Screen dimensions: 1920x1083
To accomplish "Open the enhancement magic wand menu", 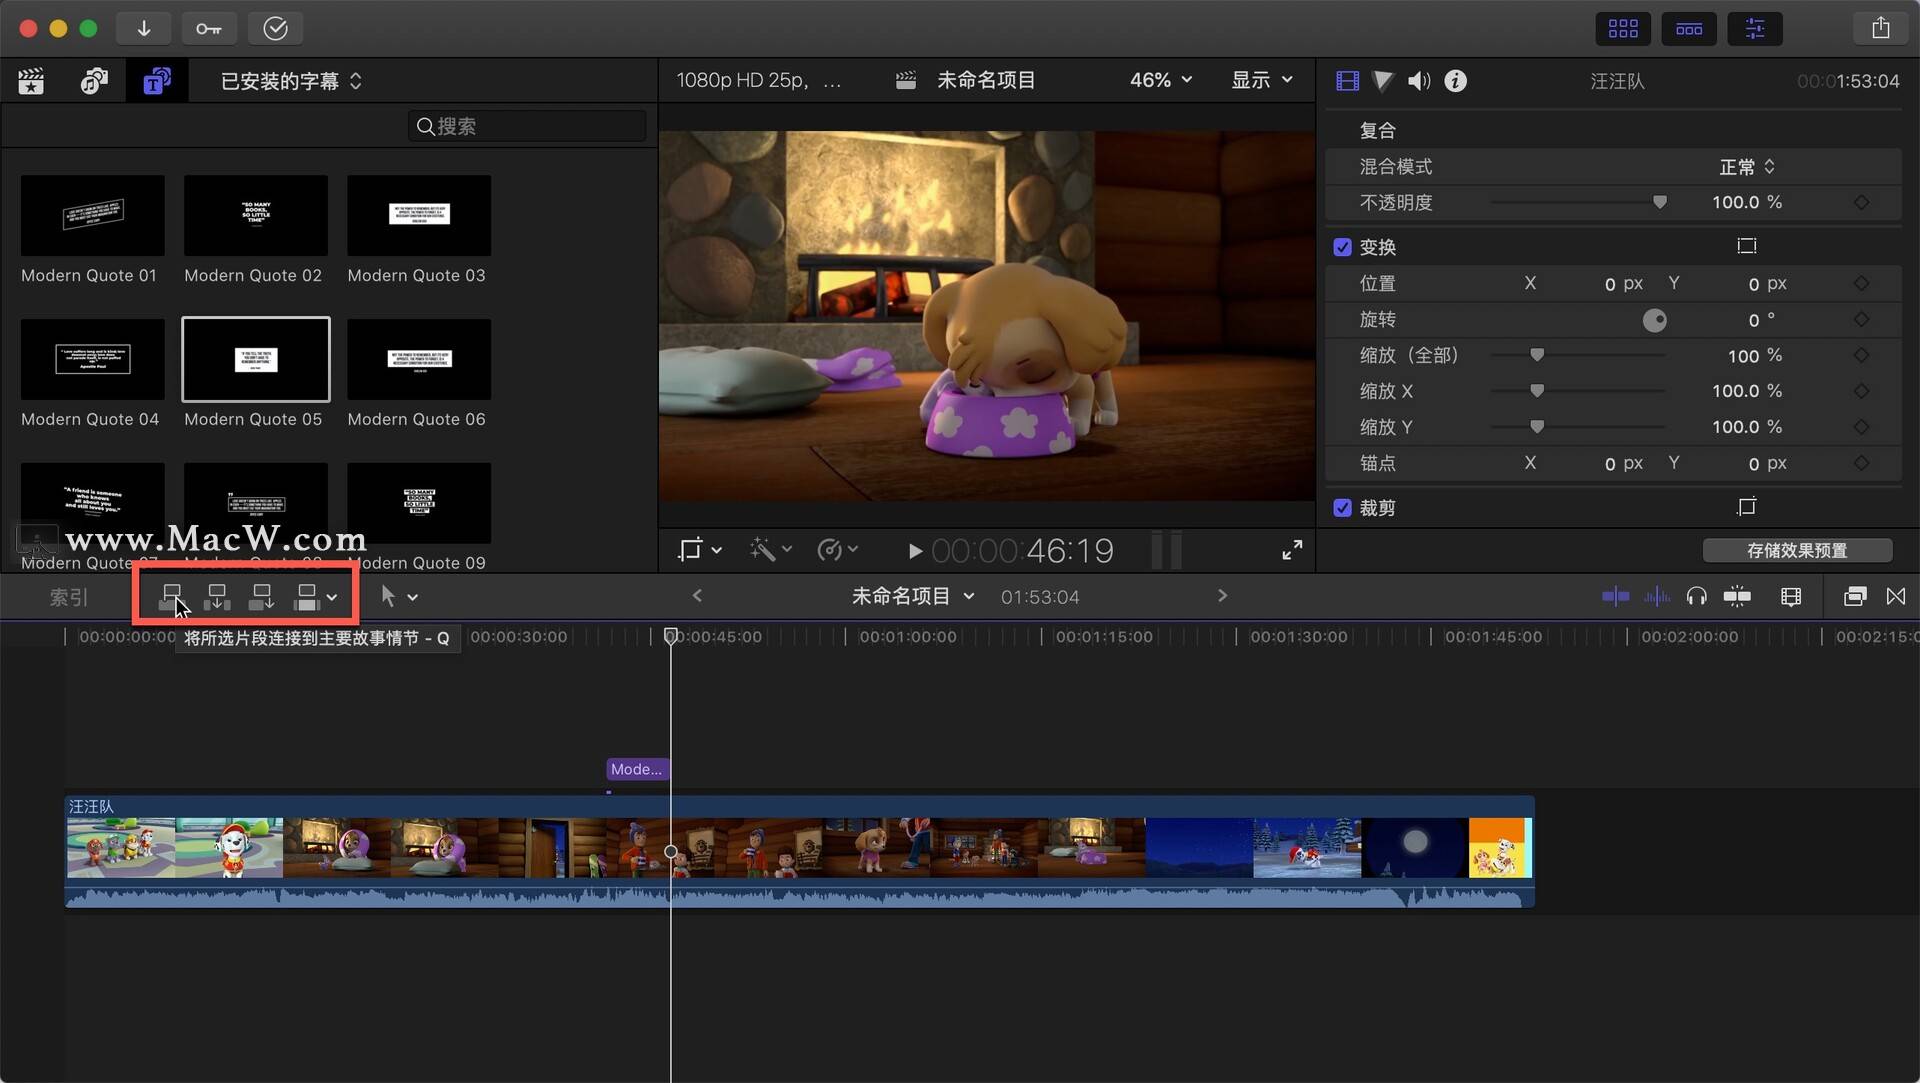I will tap(771, 549).
